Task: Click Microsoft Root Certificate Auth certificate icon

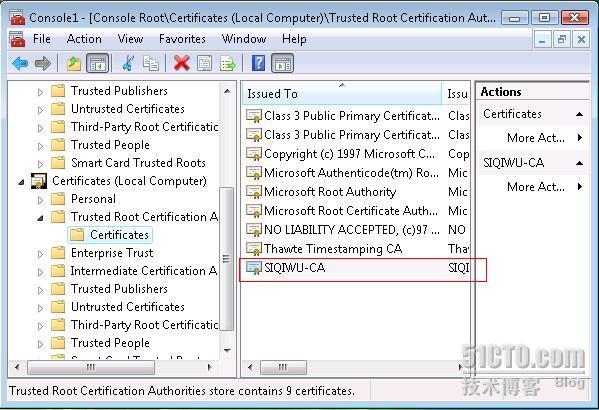Action: (x=253, y=211)
